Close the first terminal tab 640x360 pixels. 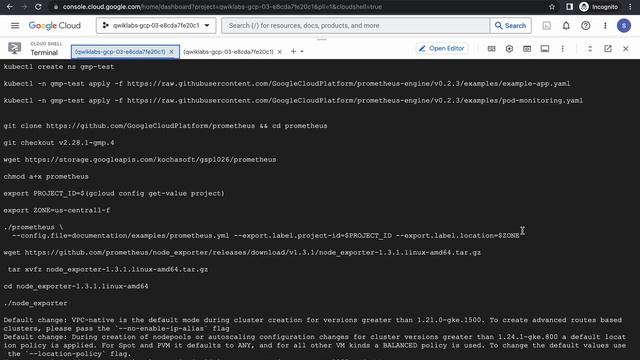point(171,52)
